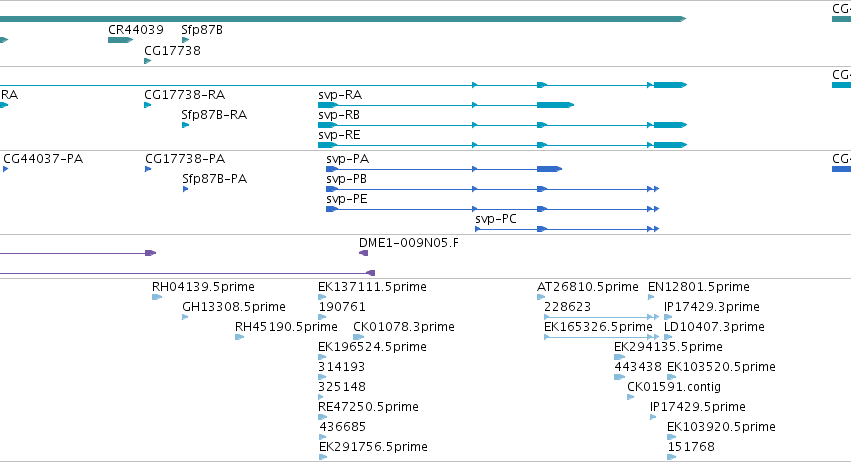Select the CG44037-PA protein marker

pyautogui.click(x=5, y=169)
